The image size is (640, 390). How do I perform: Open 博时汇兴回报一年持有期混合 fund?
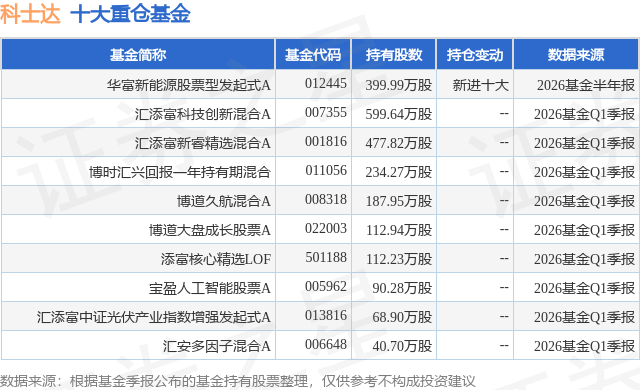tap(180, 172)
